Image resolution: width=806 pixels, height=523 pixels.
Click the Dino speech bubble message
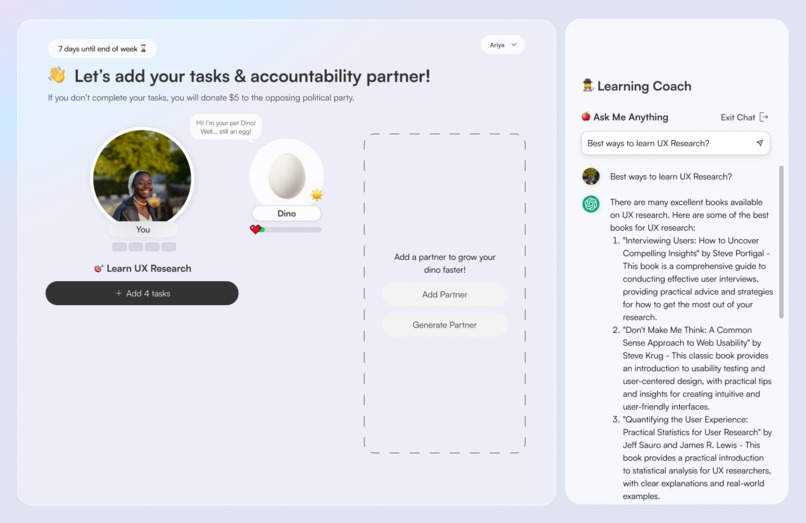tap(226, 127)
